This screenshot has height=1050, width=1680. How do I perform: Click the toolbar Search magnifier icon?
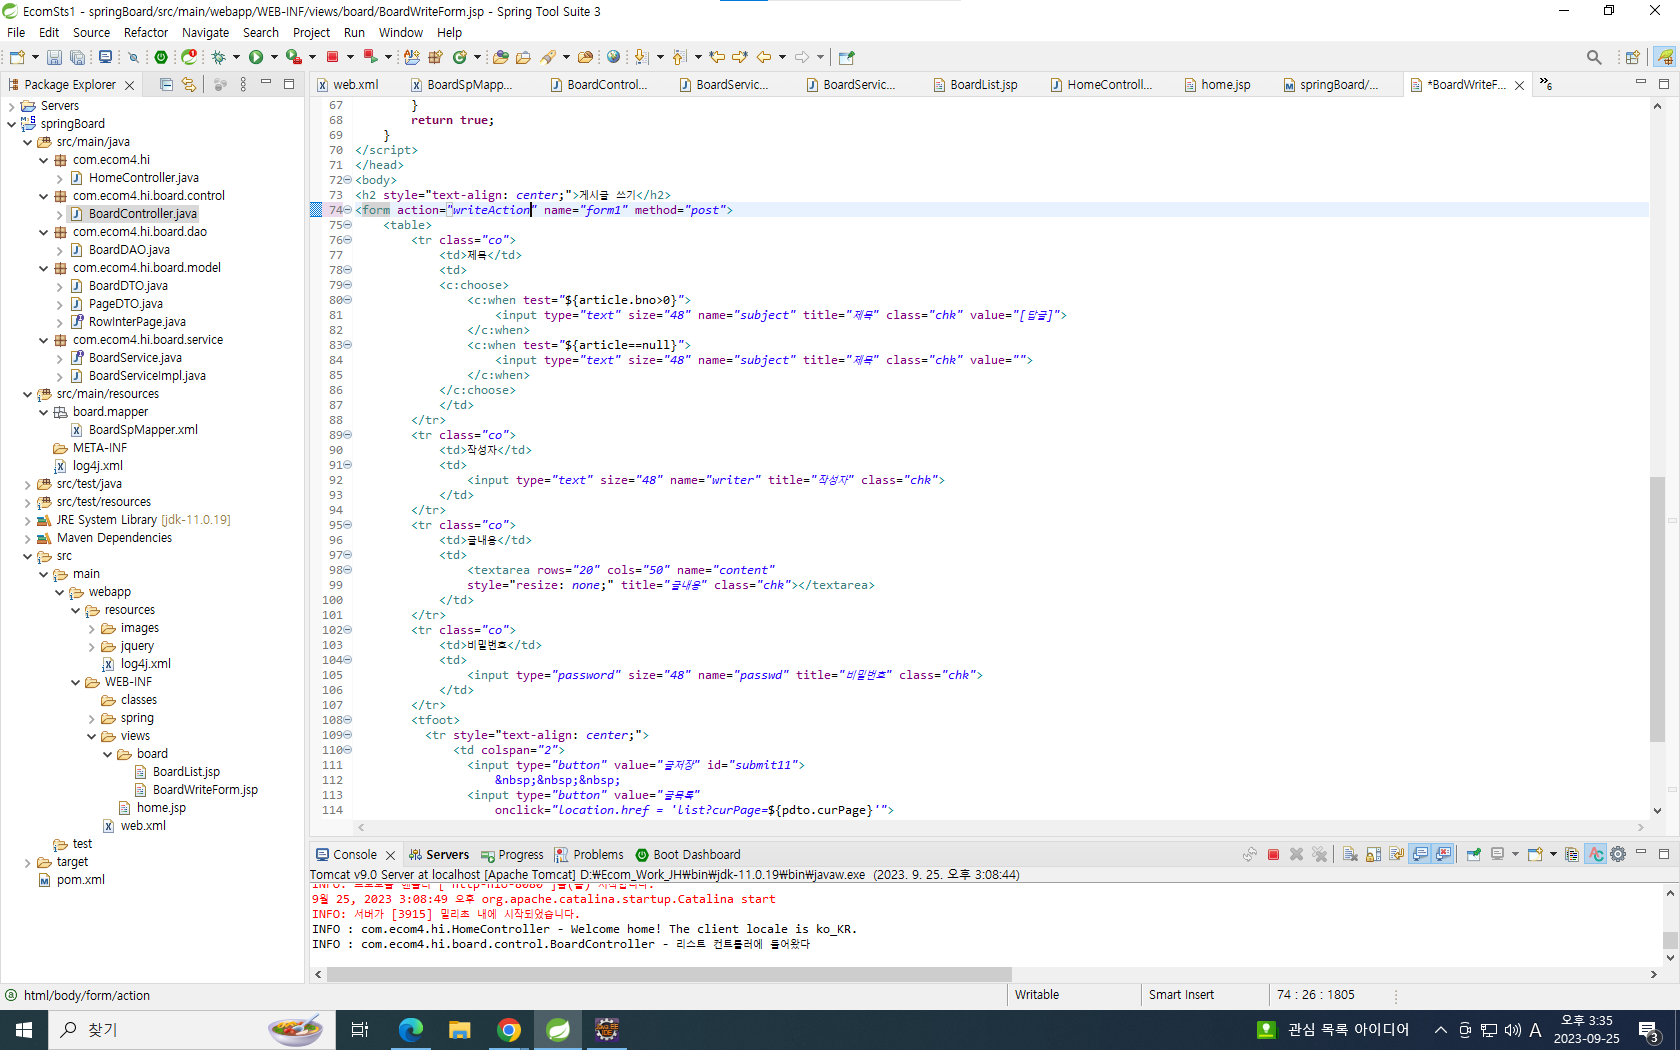(1594, 57)
